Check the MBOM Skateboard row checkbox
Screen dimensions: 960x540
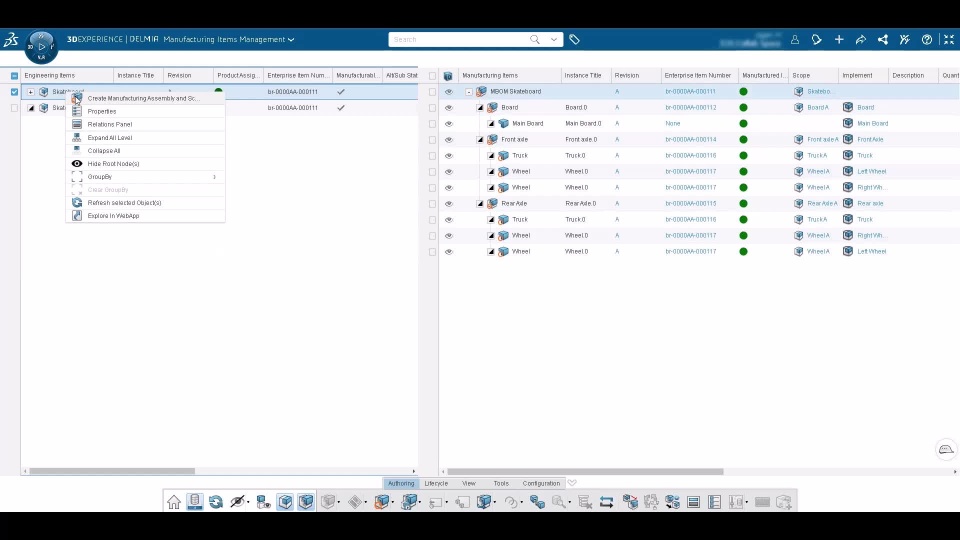(433, 92)
